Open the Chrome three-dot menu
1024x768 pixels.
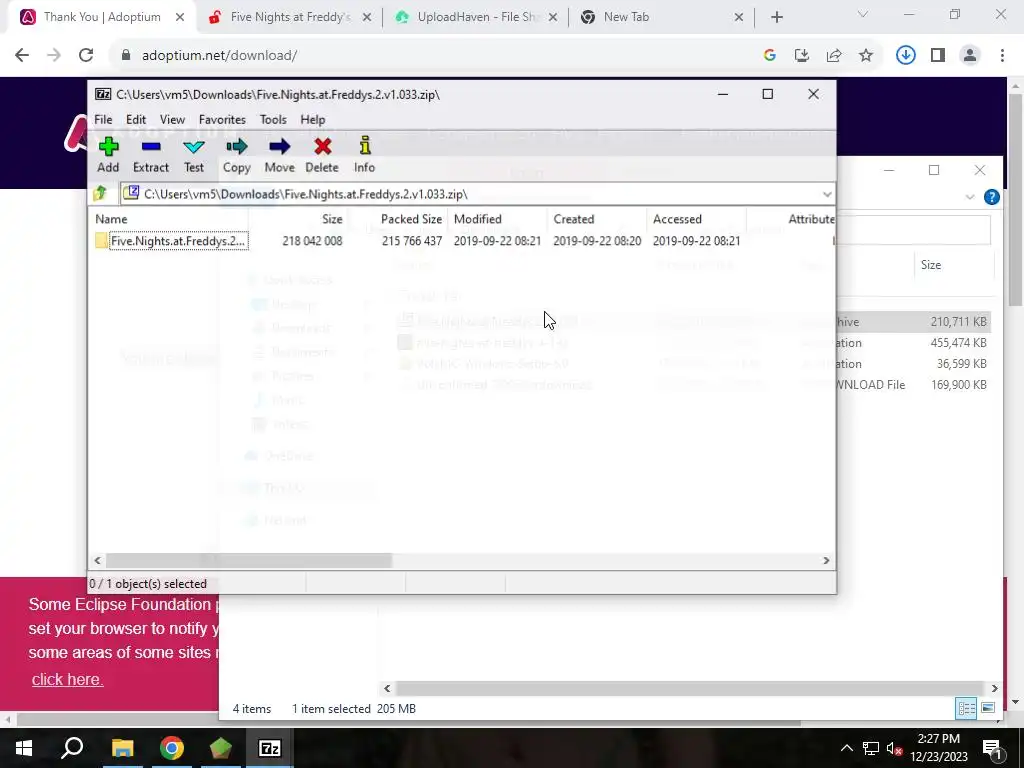(x=1002, y=56)
